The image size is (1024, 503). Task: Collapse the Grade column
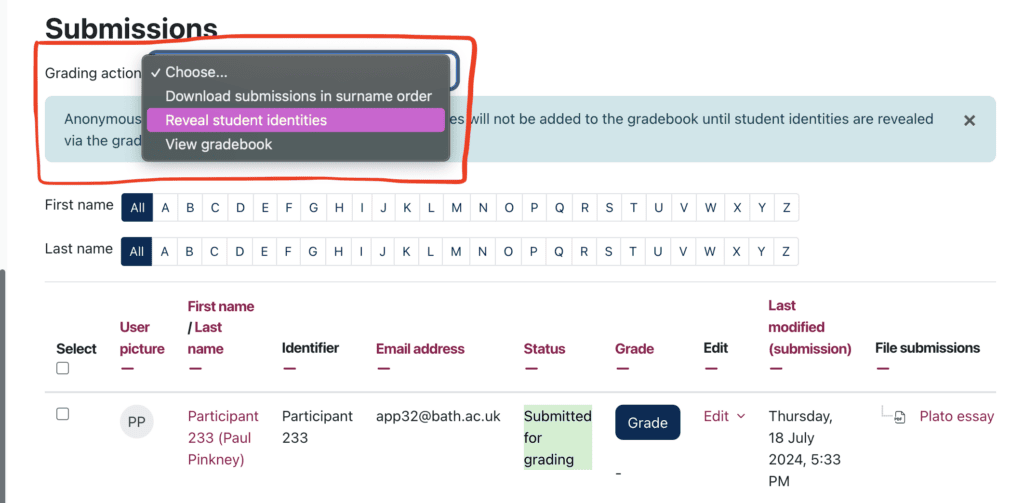click(622, 369)
